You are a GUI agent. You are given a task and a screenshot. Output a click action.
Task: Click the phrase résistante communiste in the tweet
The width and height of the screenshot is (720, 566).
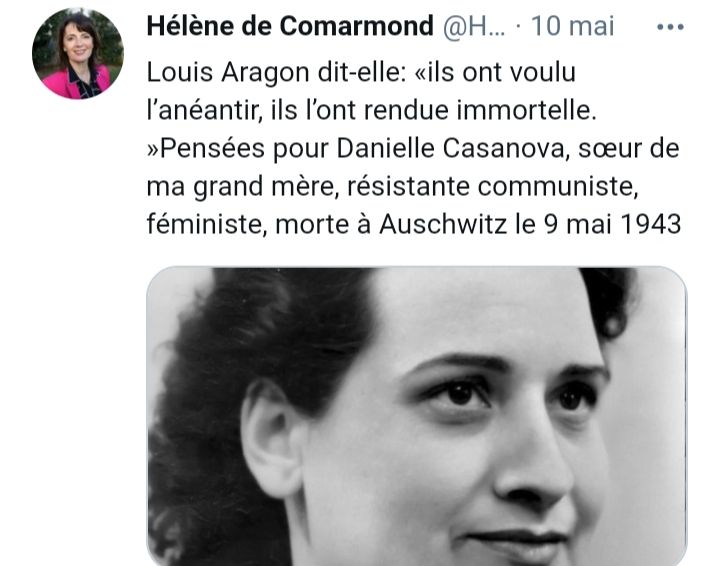pos(492,186)
